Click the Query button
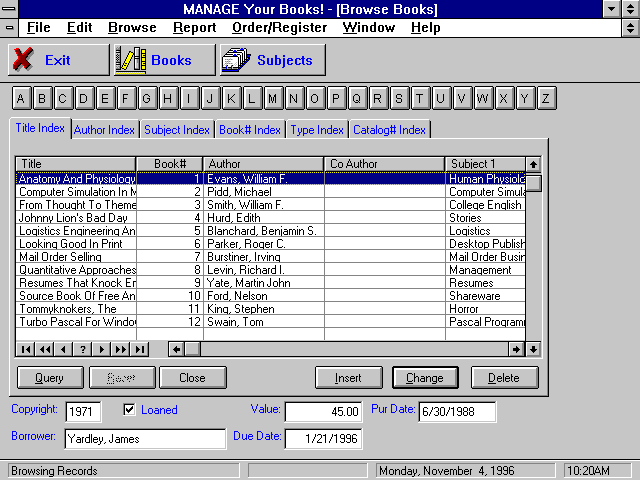Viewport: 640px width, 480px height. [49, 378]
